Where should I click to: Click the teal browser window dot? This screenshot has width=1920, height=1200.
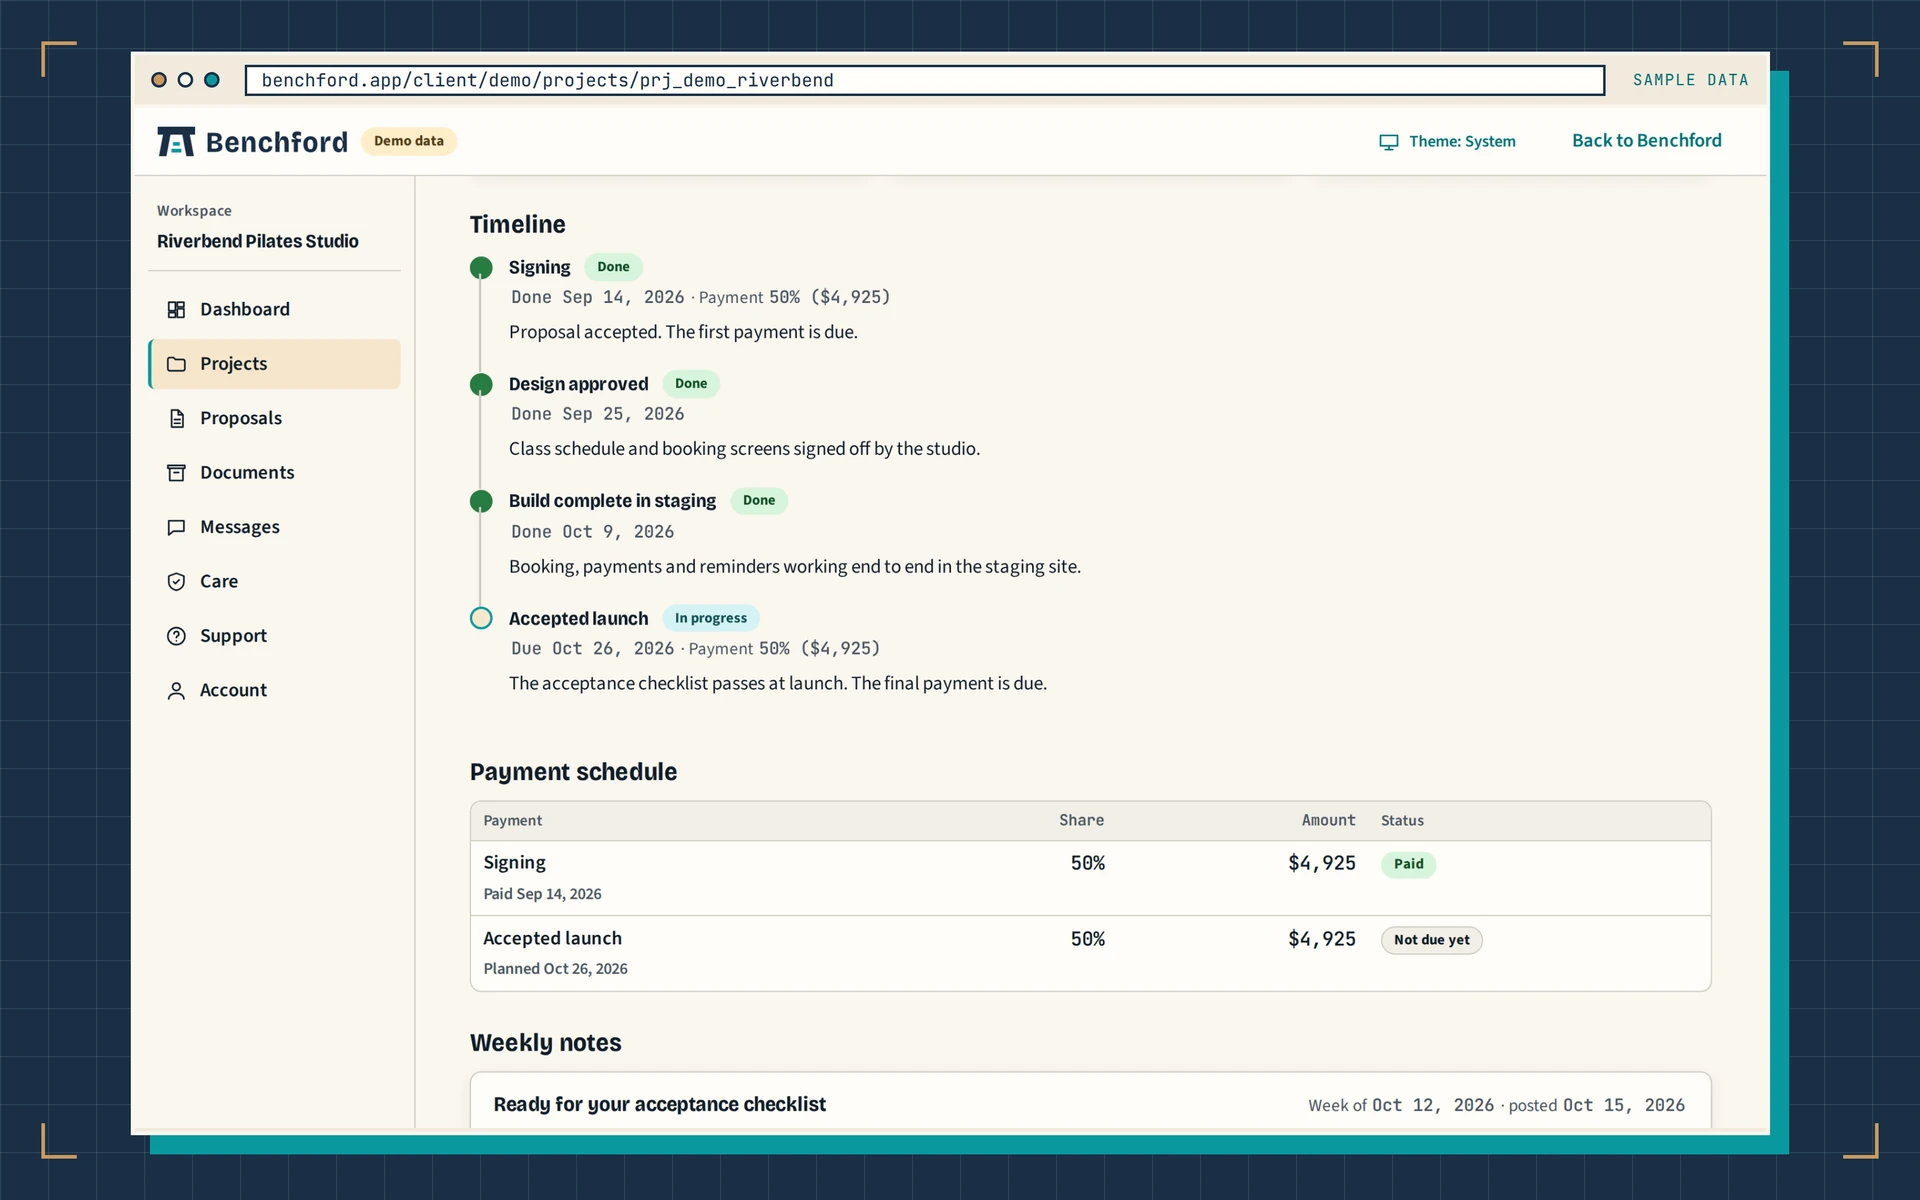(x=212, y=80)
